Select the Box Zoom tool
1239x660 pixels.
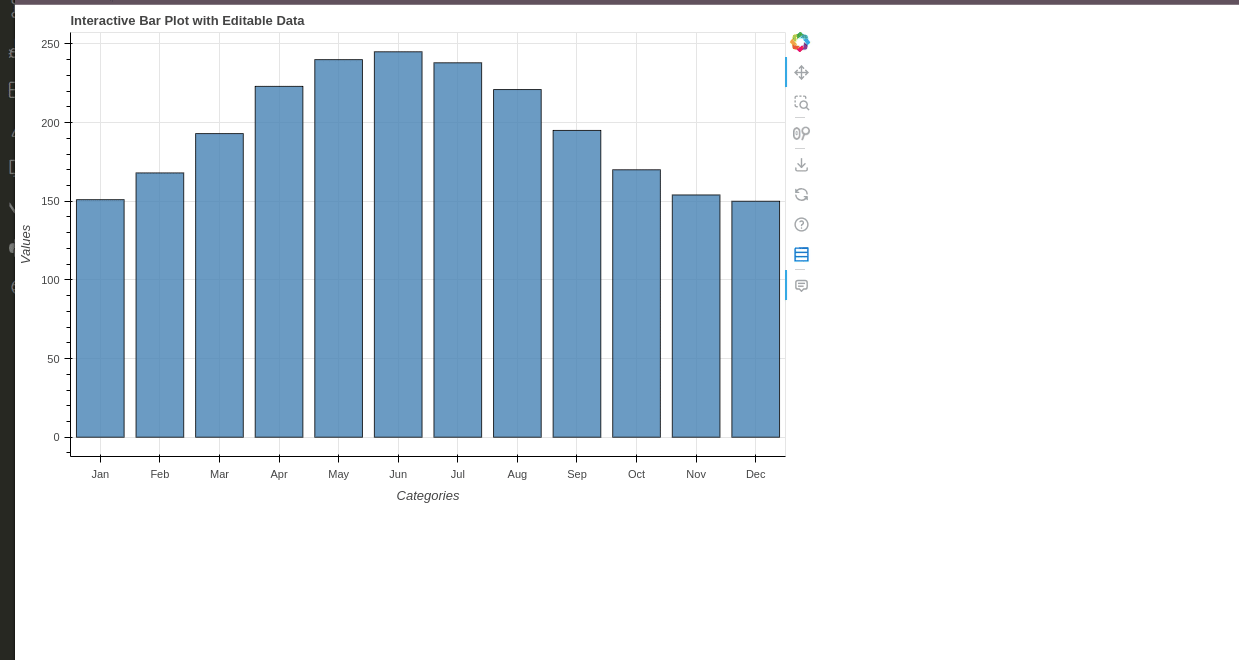click(x=801, y=103)
